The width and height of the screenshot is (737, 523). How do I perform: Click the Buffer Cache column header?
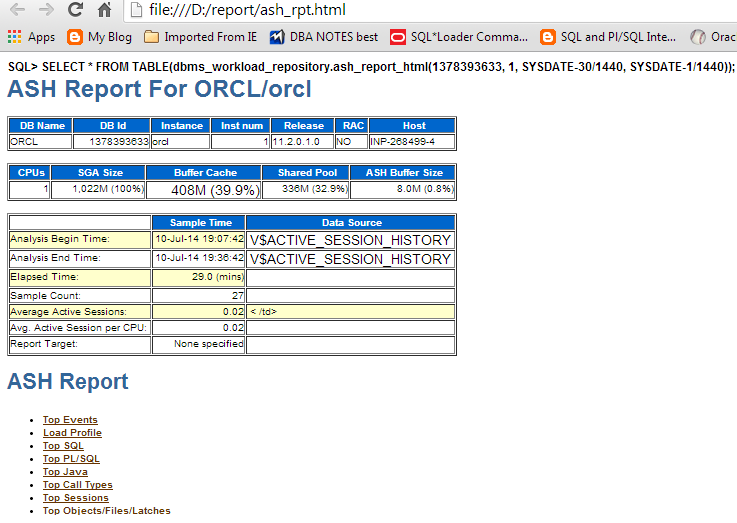[204, 172]
